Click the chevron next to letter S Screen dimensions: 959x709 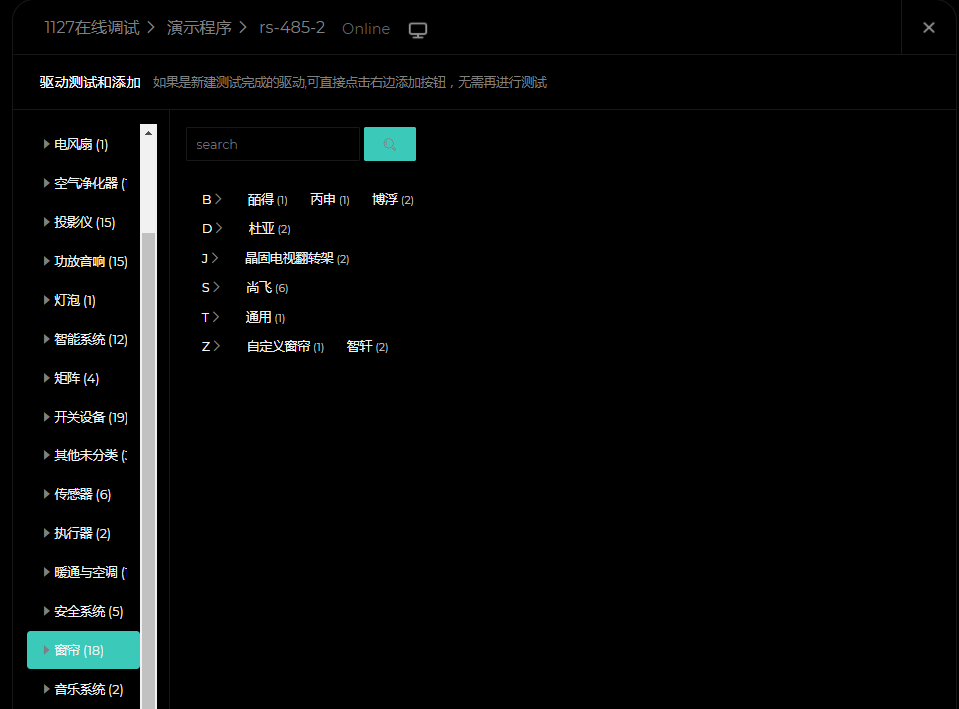click(x=216, y=288)
